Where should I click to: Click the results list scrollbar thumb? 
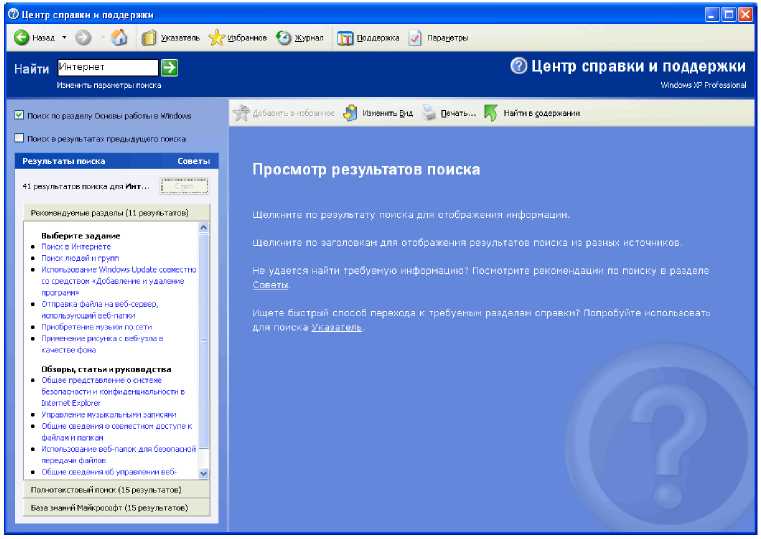tap(204, 341)
